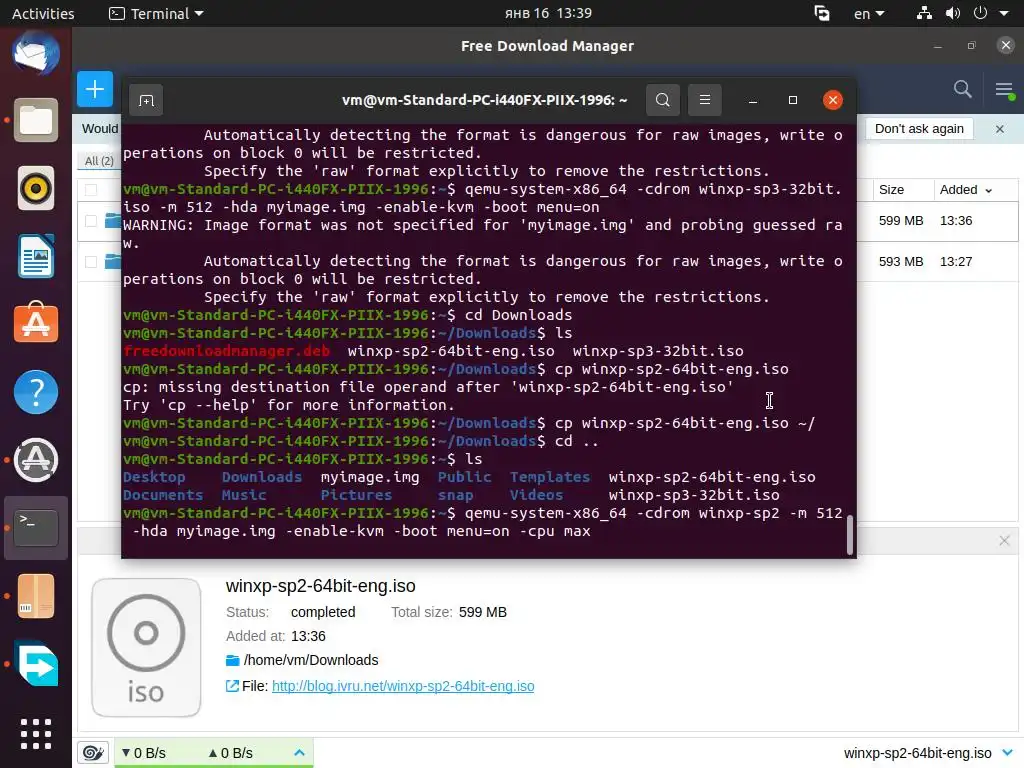This screenshot has height=768, width=1024.
Task: Select the '593 MB' size cell
Action: tap(901, 262)
